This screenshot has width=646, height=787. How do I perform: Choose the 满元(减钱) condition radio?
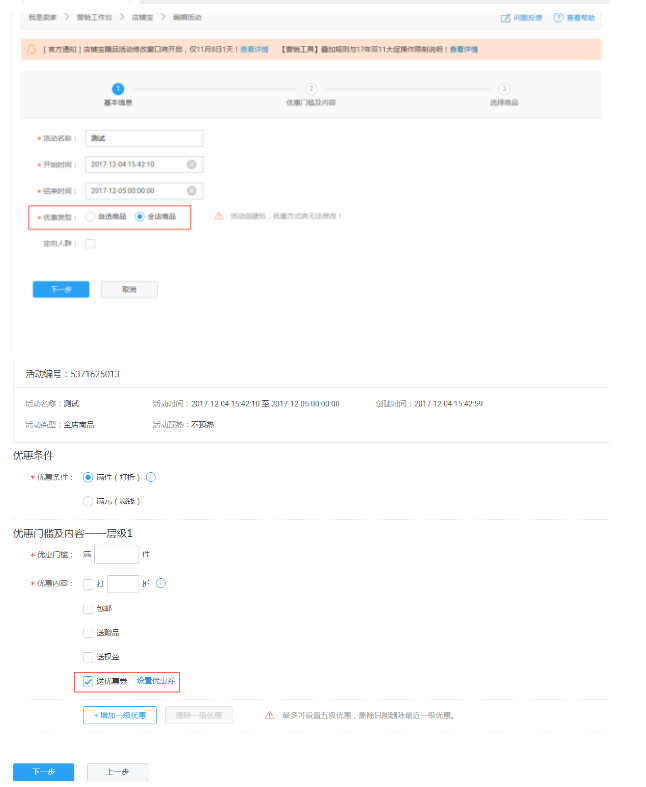88,501
